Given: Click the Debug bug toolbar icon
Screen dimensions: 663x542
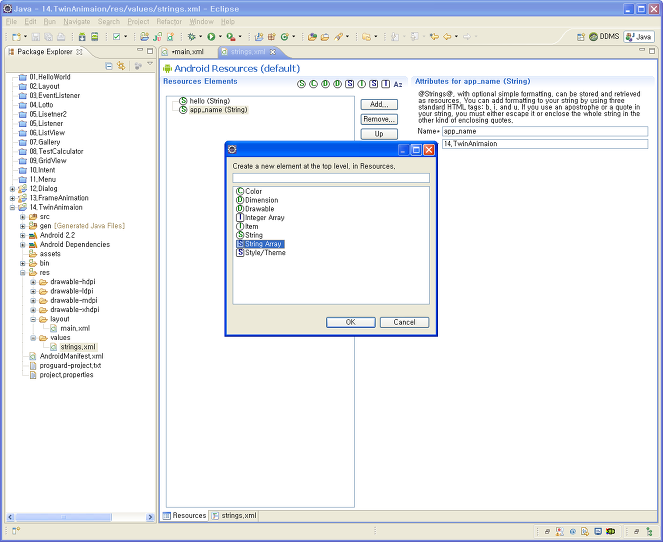Looking at the screenshot, I should [x=192, y=37].
